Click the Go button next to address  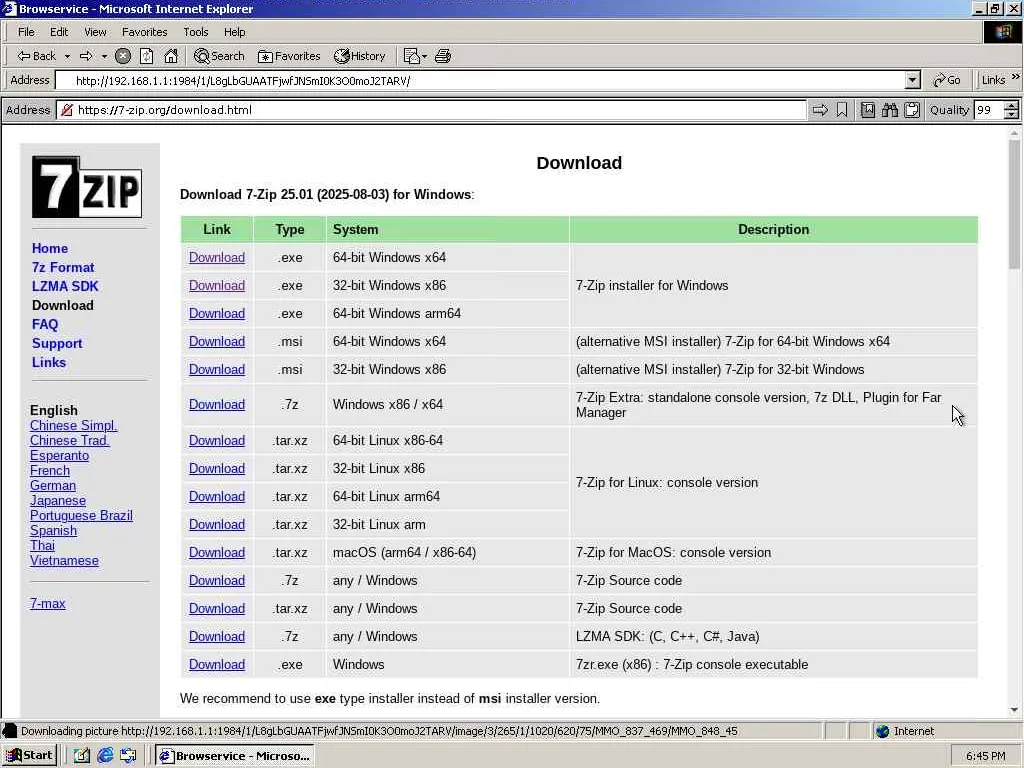tap(947, 80)
